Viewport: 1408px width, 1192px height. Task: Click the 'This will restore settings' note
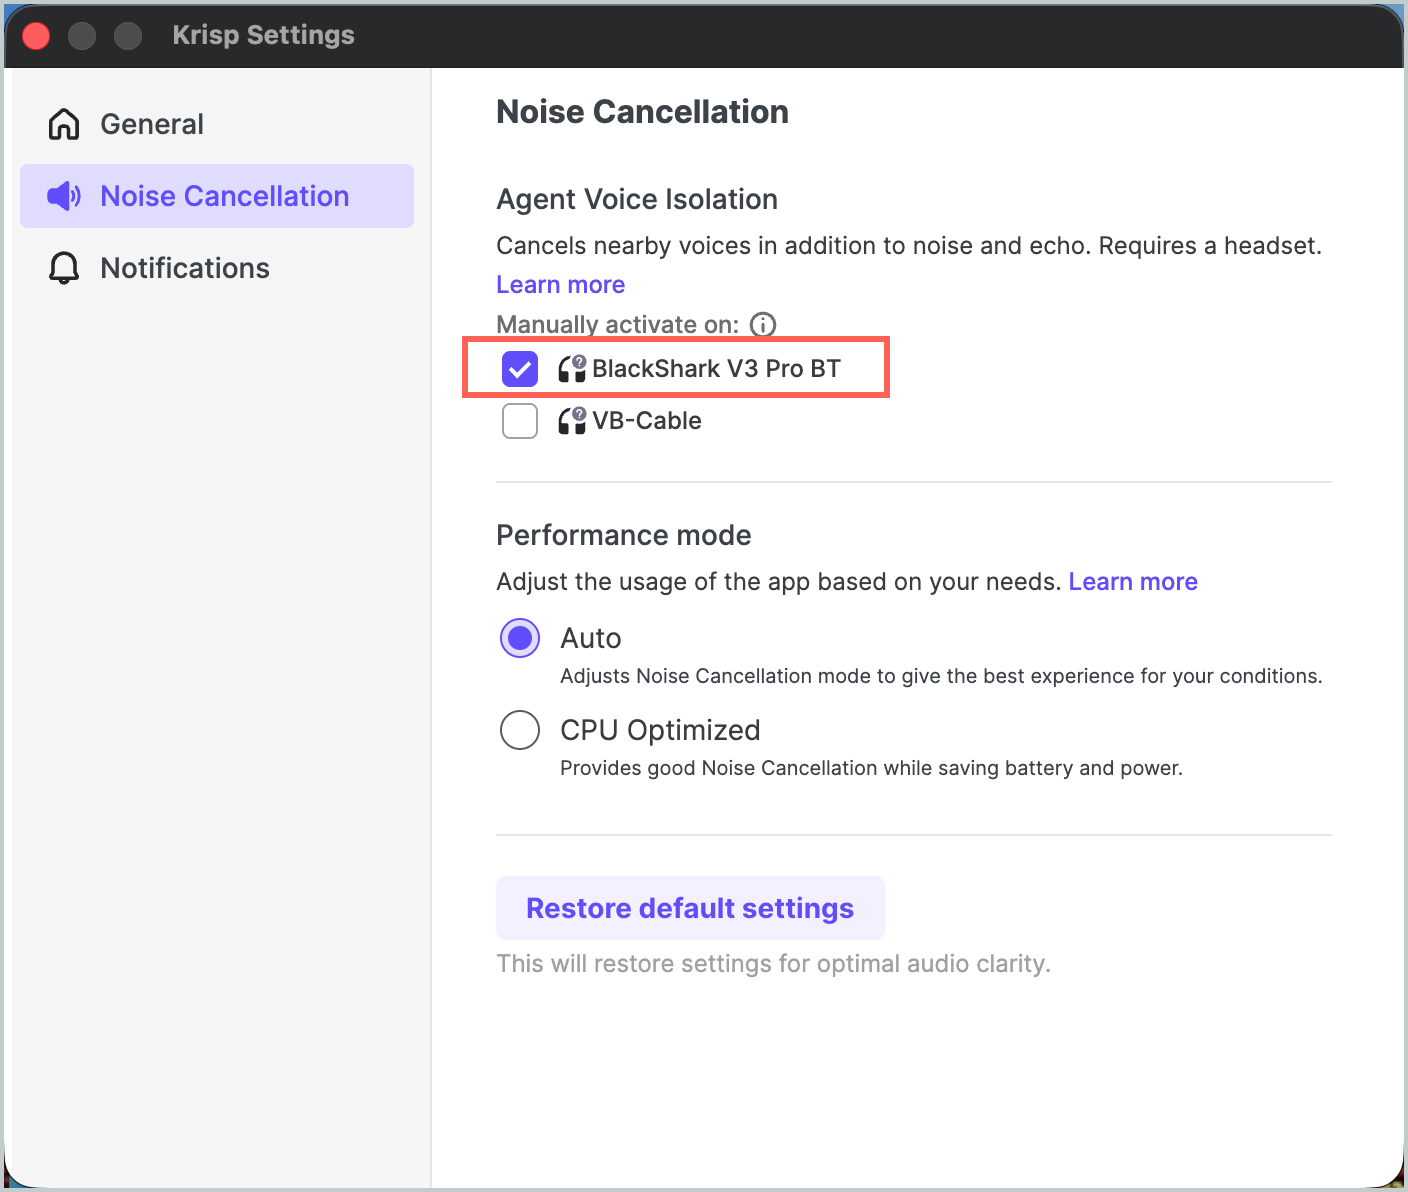[773, 964]
